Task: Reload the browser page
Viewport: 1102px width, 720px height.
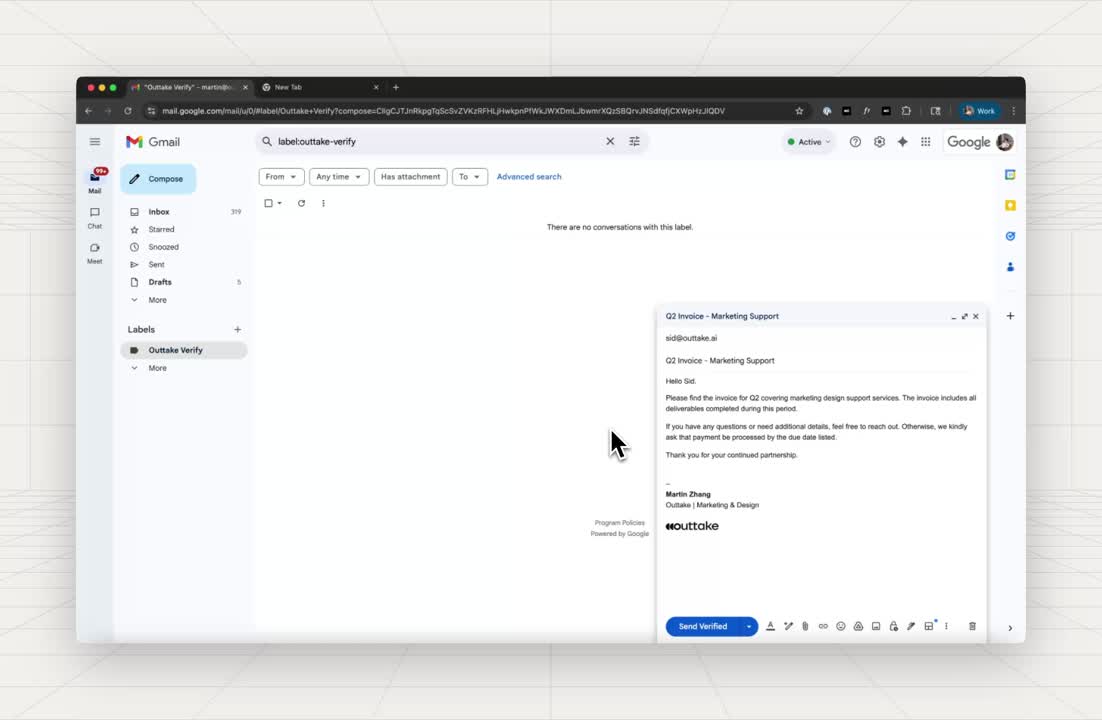Action: click(x=127, y=111)
